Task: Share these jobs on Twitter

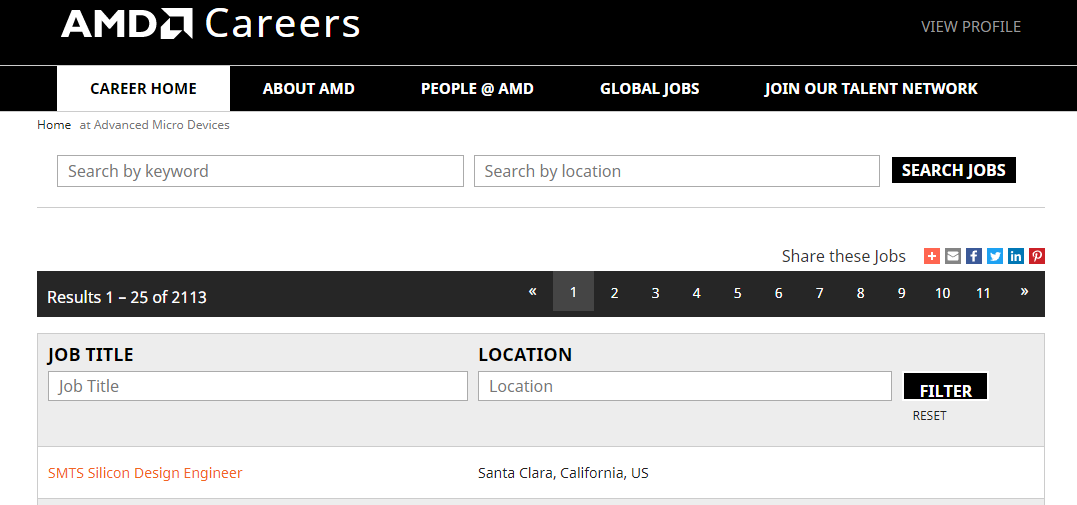Action: [x=995, y=256]
